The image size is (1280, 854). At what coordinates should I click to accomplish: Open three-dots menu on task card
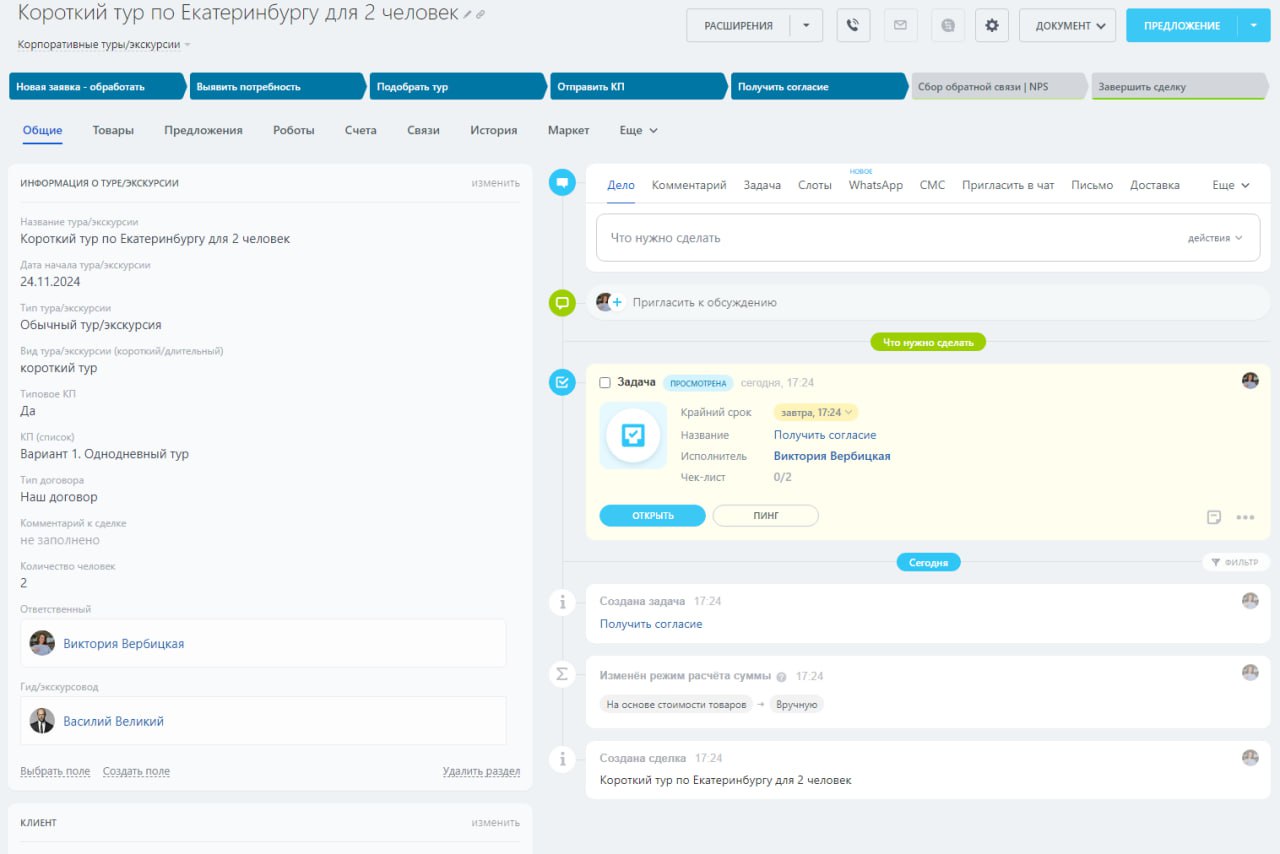(x=1245, y=517)
